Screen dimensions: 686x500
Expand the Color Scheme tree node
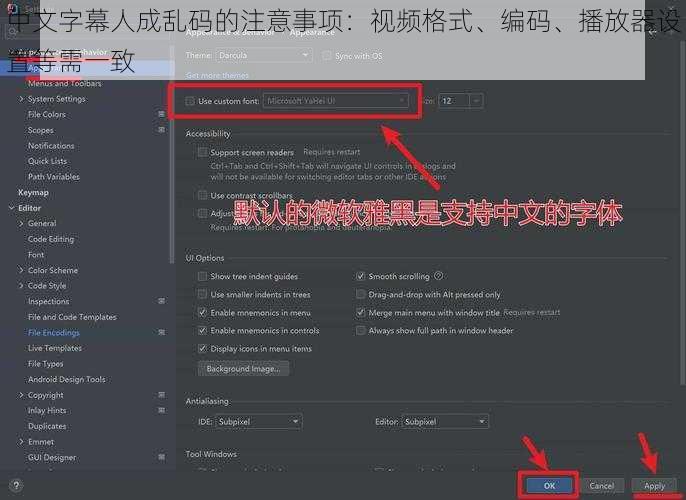(21, 270)
